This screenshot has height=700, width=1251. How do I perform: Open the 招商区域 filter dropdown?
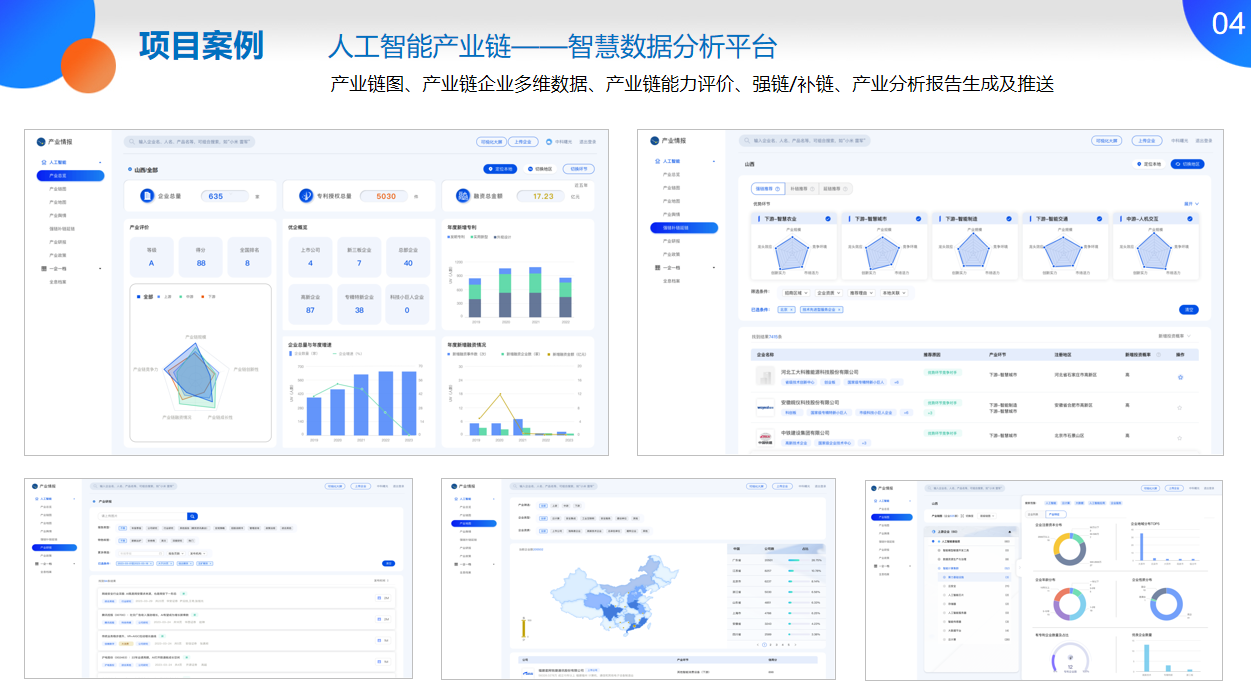pyautogui.click(x=795, y=293)
